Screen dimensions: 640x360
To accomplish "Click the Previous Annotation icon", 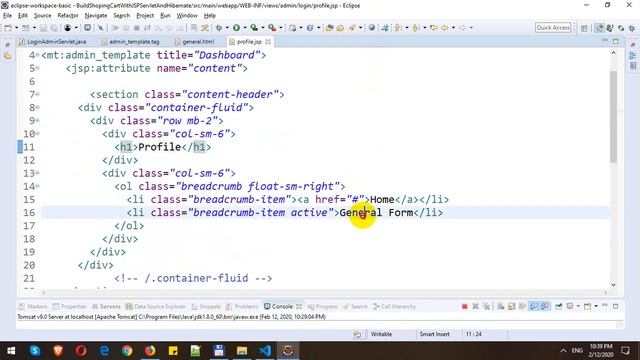I will tap(416, 28).
